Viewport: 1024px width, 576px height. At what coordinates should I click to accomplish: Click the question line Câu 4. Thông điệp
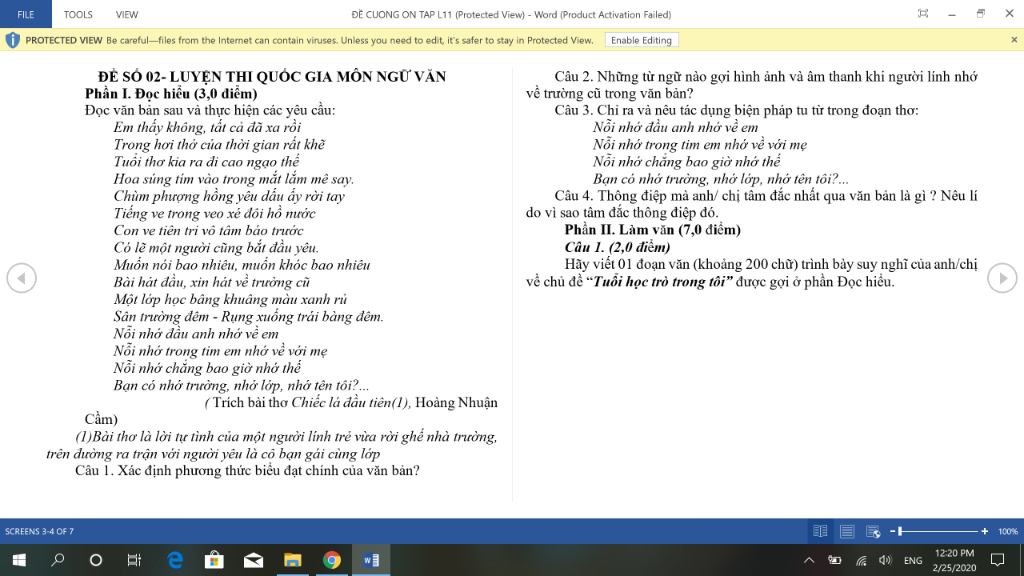coord(751,204)
